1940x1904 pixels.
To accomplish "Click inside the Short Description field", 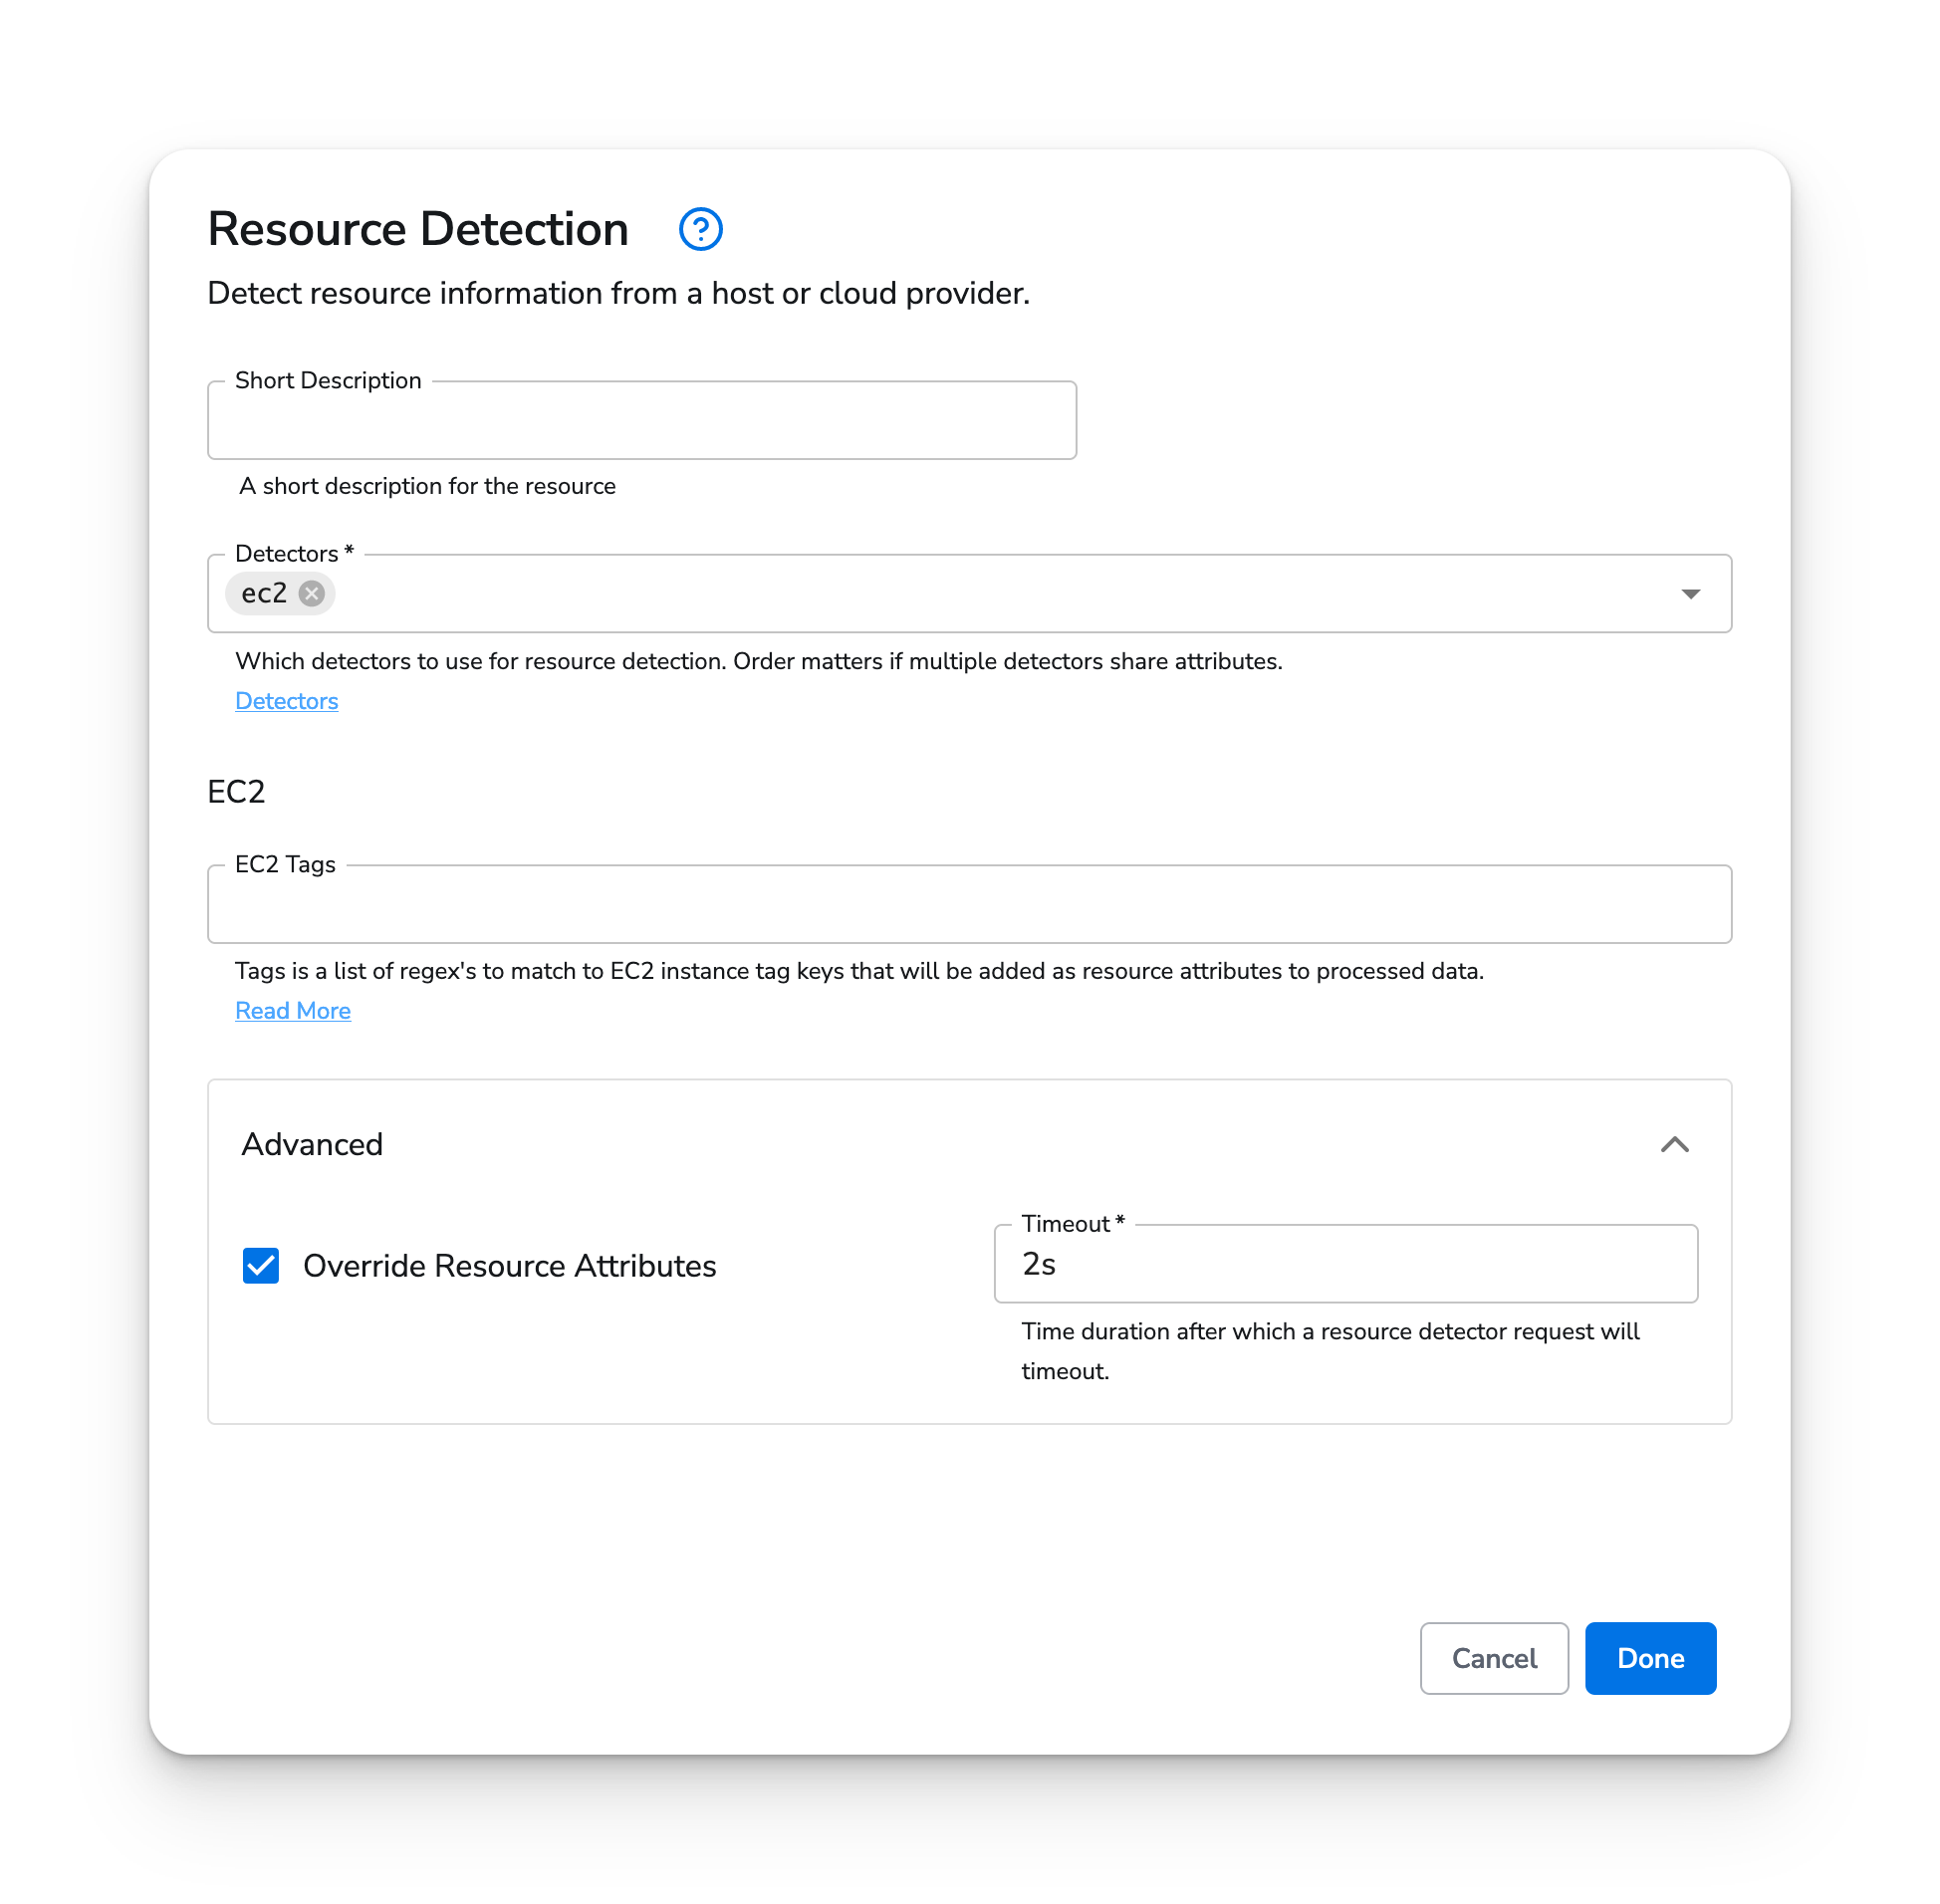I will (641, 420).
